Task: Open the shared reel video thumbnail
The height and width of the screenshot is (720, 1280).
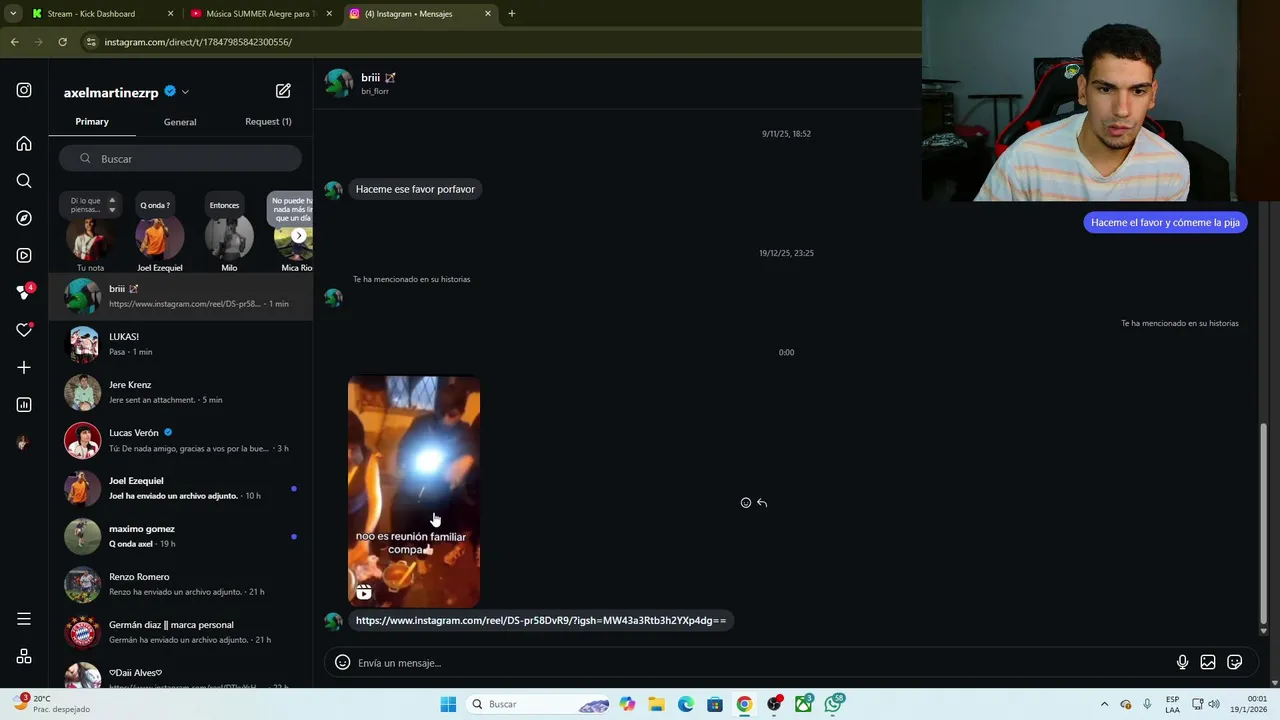Action: pos(414,491)
